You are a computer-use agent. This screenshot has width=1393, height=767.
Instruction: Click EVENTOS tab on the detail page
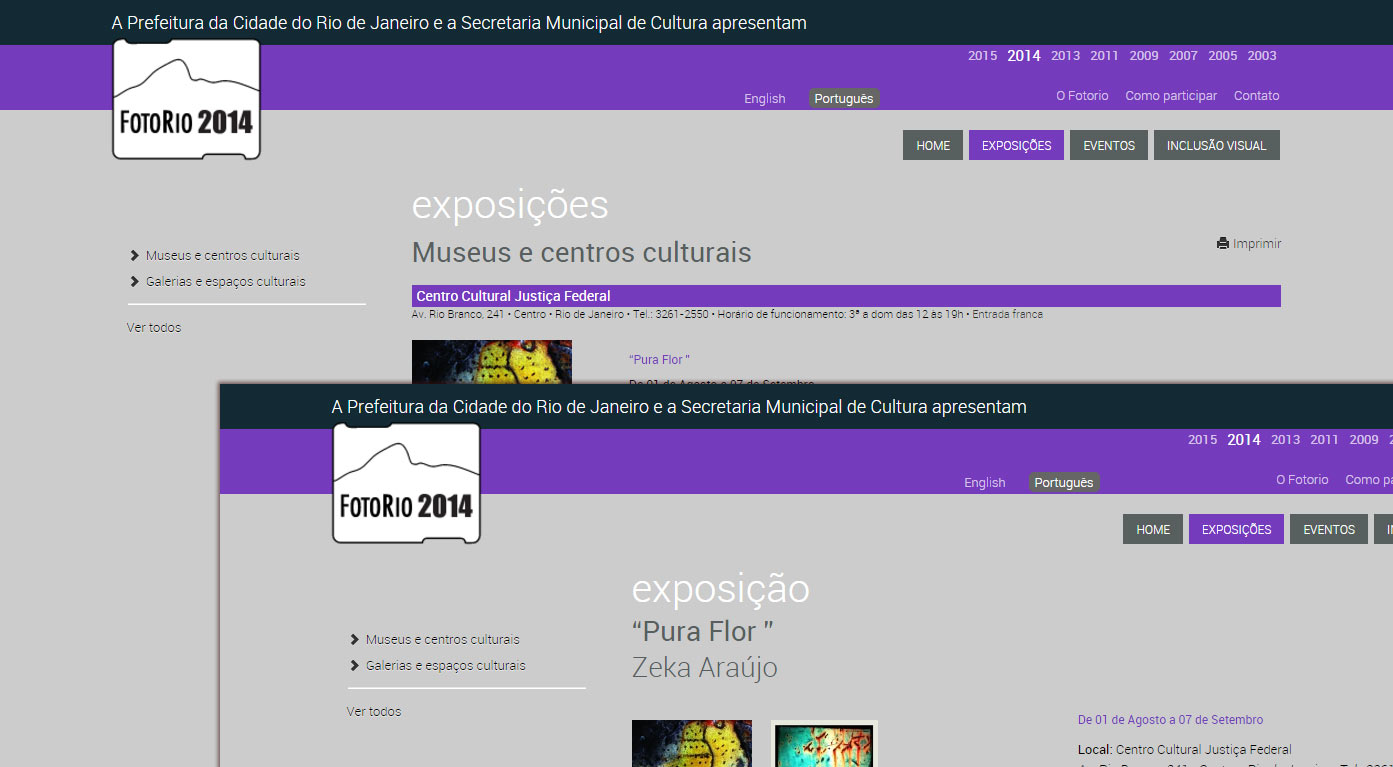point(1329,529)
